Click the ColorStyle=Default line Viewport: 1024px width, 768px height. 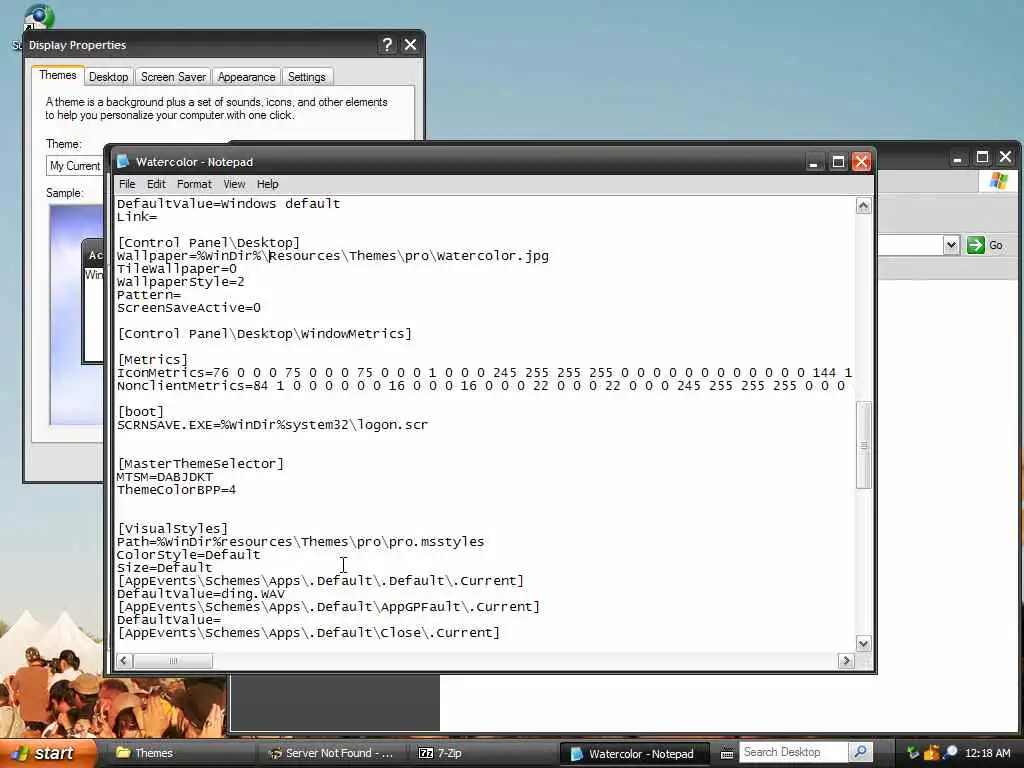coord(188,555)
